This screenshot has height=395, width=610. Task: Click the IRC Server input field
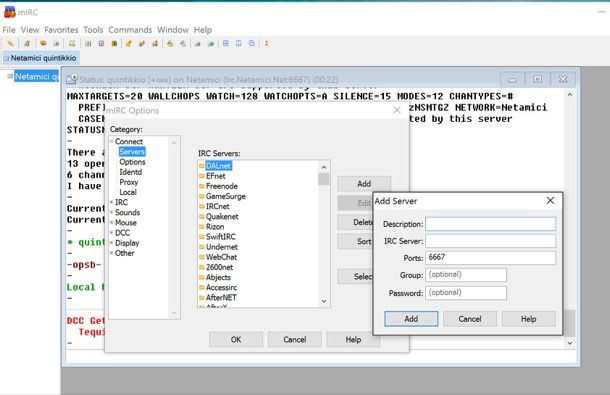[491, 241]
